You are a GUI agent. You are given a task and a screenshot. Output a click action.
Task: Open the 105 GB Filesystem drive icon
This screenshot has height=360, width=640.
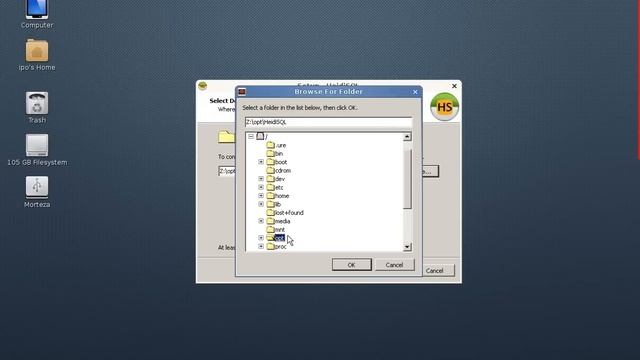coord(37,145)
